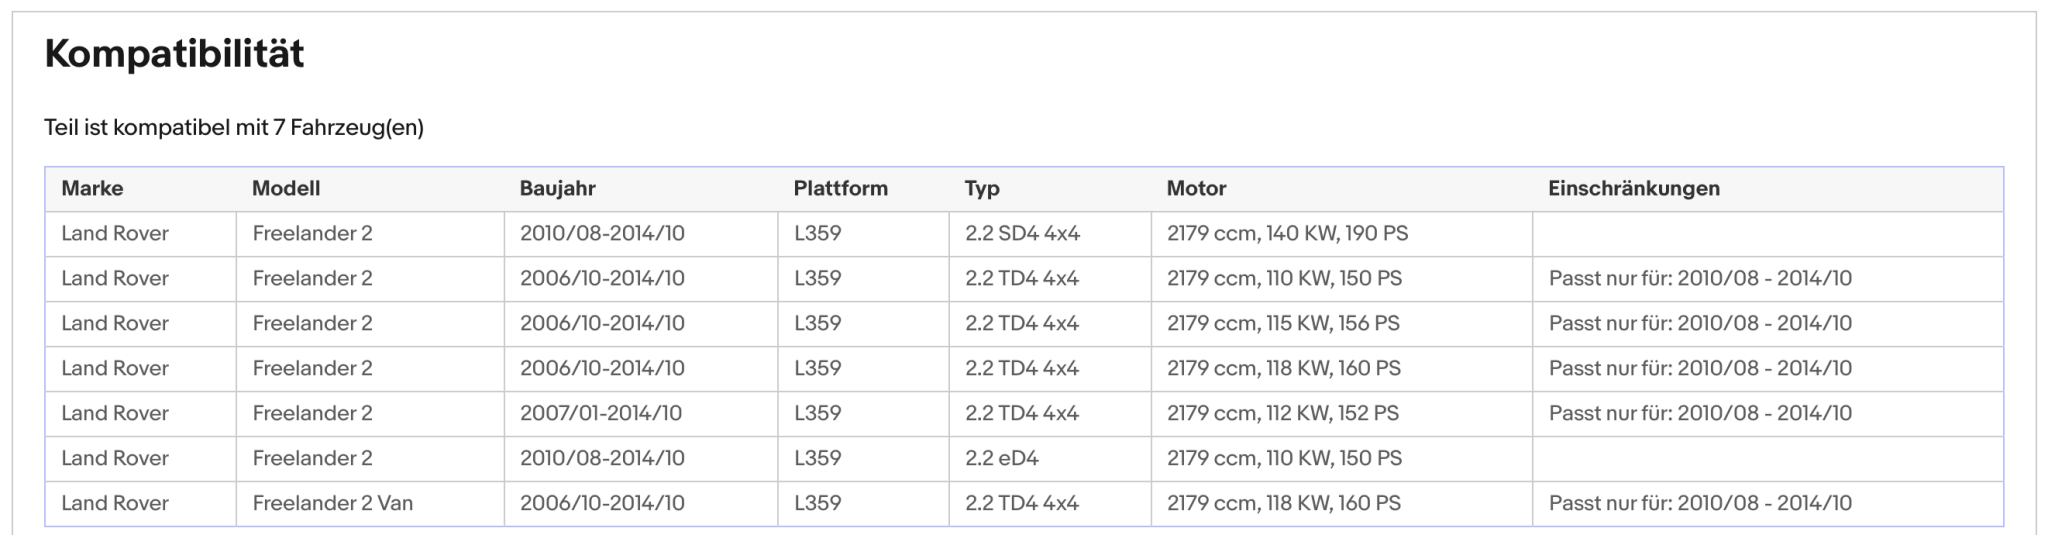Viewport: 2048px width, 535px height.
Task: Select text 'Teil ist kompatibel mit 7 Fahrzeug(en)'
Action: tap(234, 128)
